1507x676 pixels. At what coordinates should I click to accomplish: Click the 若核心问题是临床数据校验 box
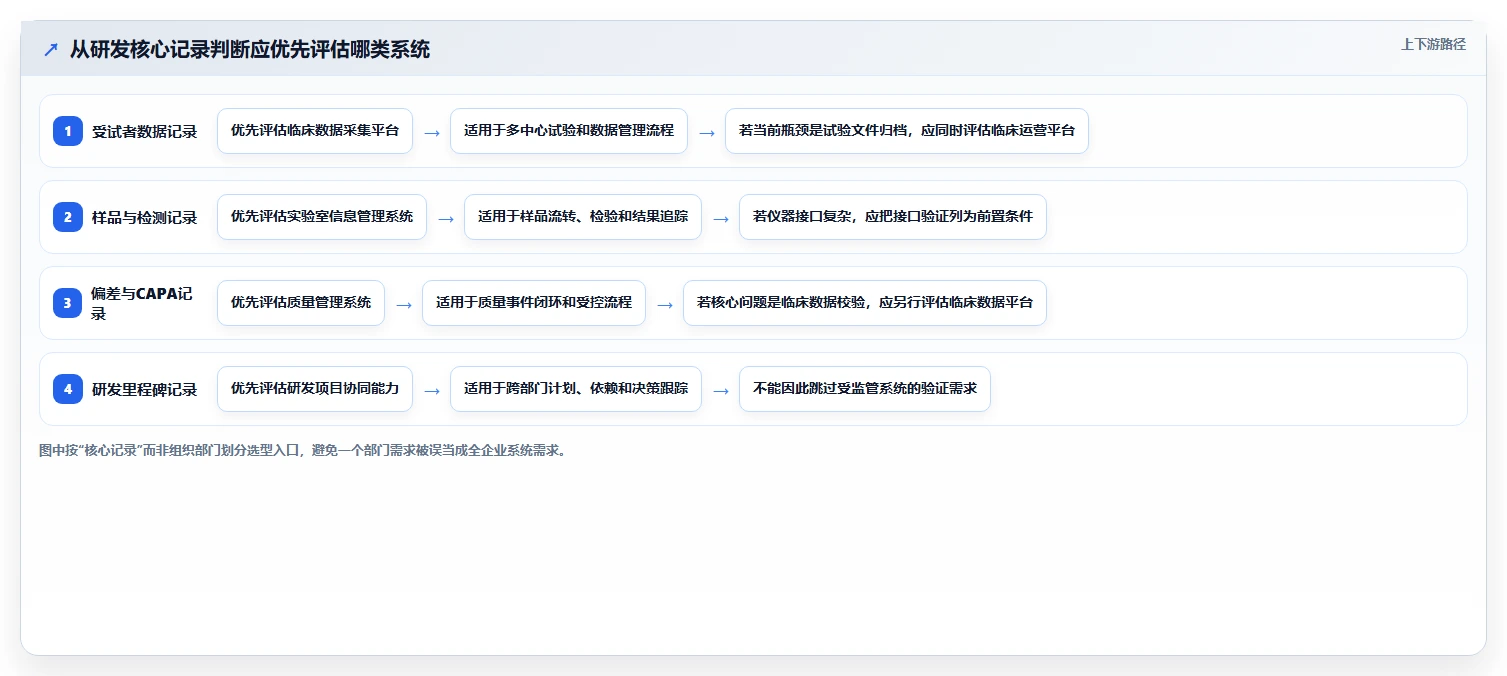tap(865, 303)
